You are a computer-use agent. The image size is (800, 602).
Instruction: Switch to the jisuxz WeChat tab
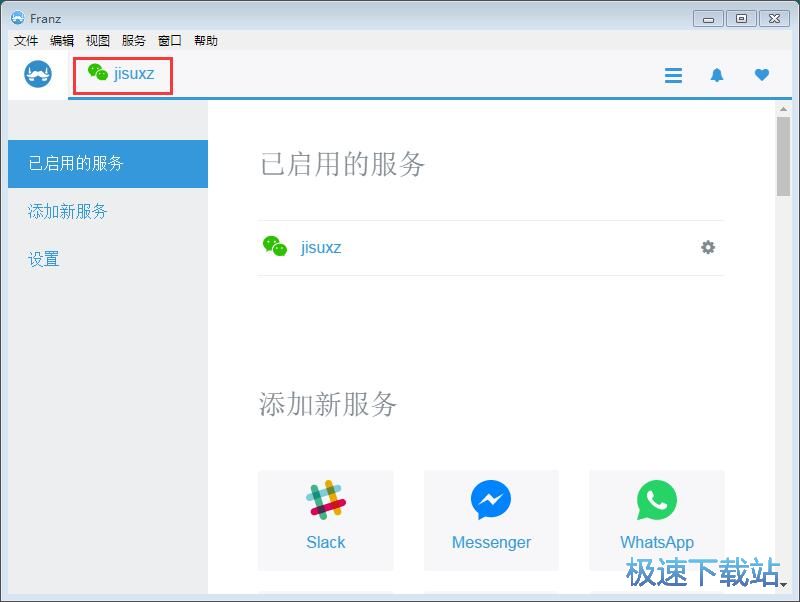[x=122, y=75]
